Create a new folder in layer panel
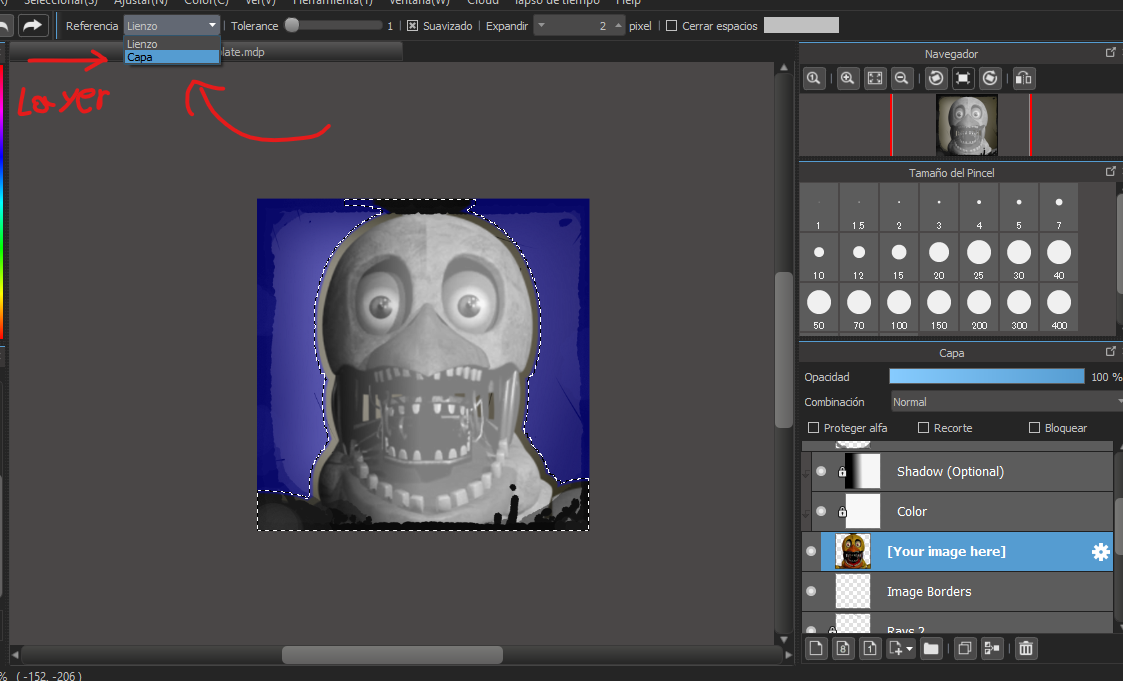1123x681 pixels. (x=931, y=649)
